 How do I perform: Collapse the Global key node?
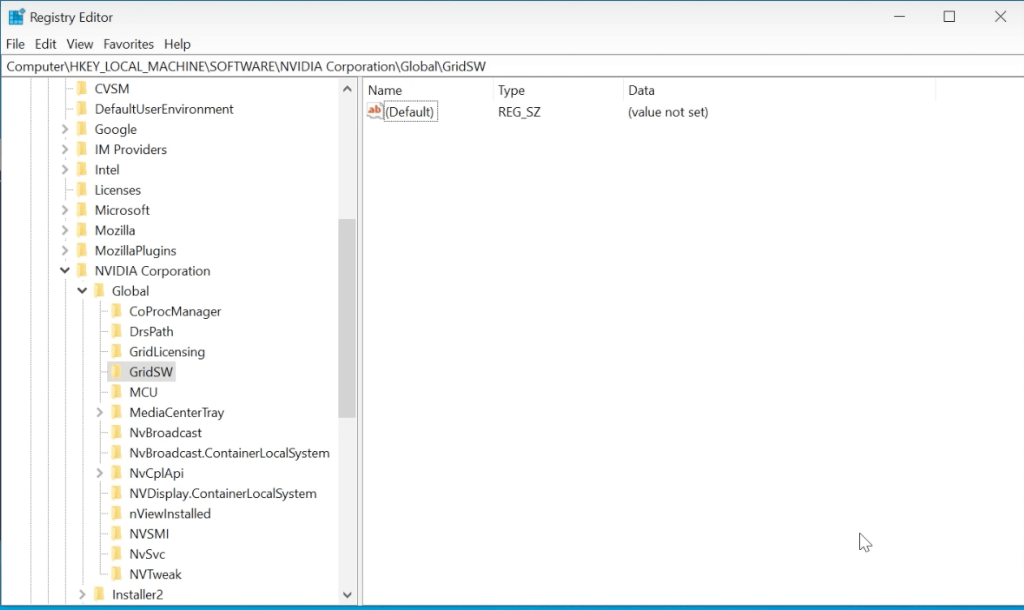pos(82,291)
